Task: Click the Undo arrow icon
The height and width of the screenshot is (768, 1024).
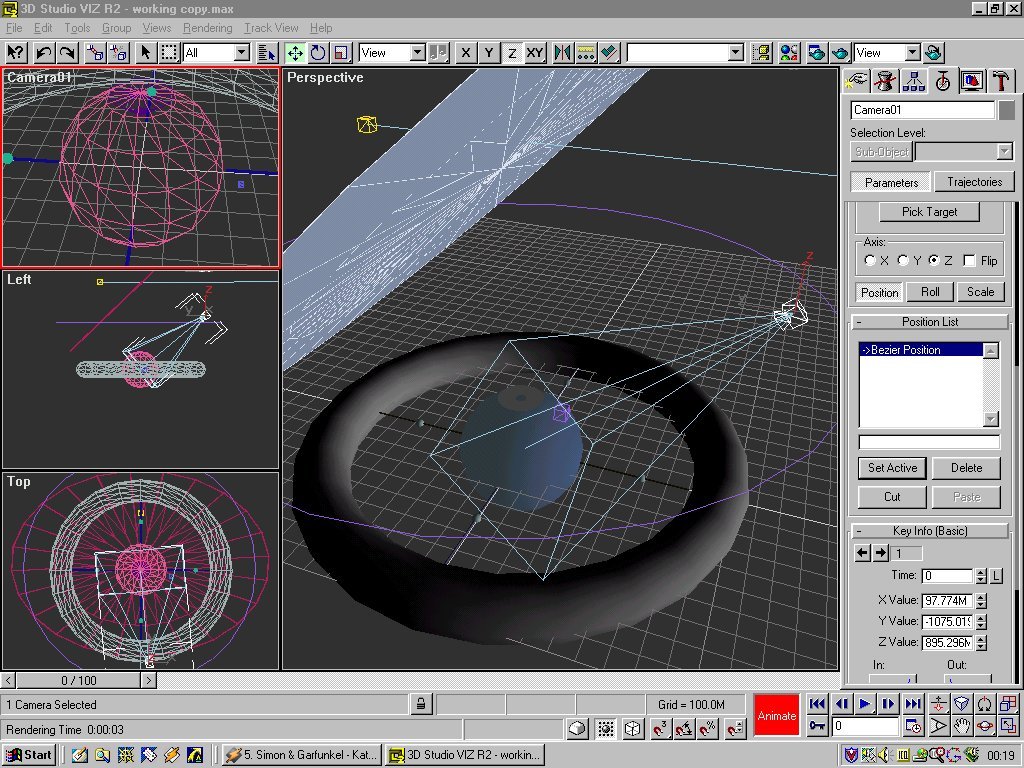Action: click(44, 52)
